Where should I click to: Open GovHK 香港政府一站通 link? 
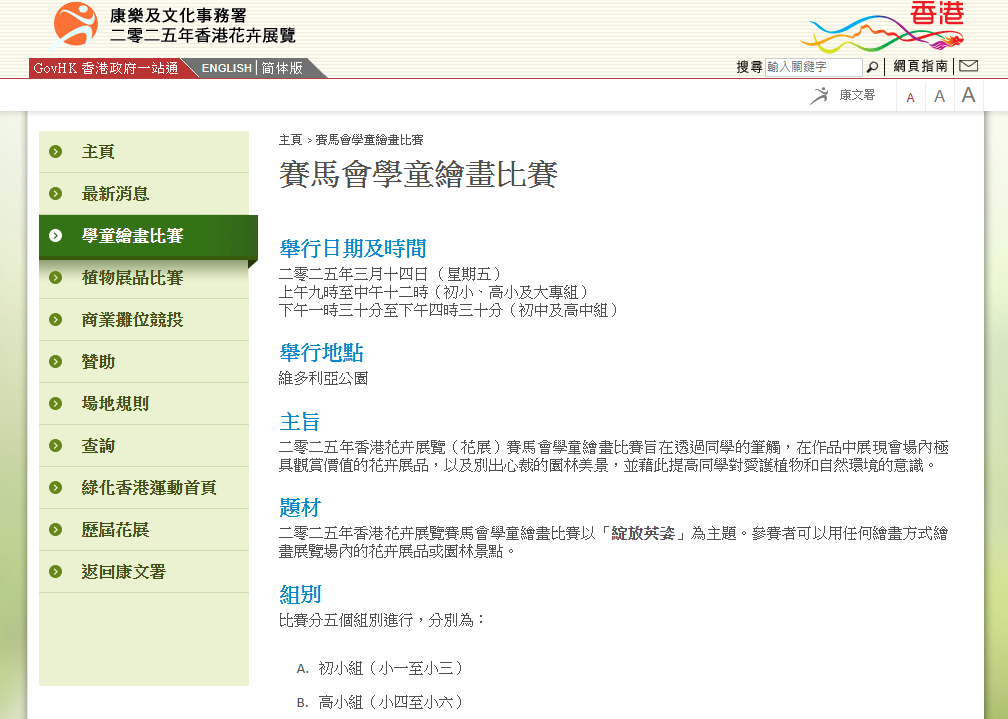105,68
